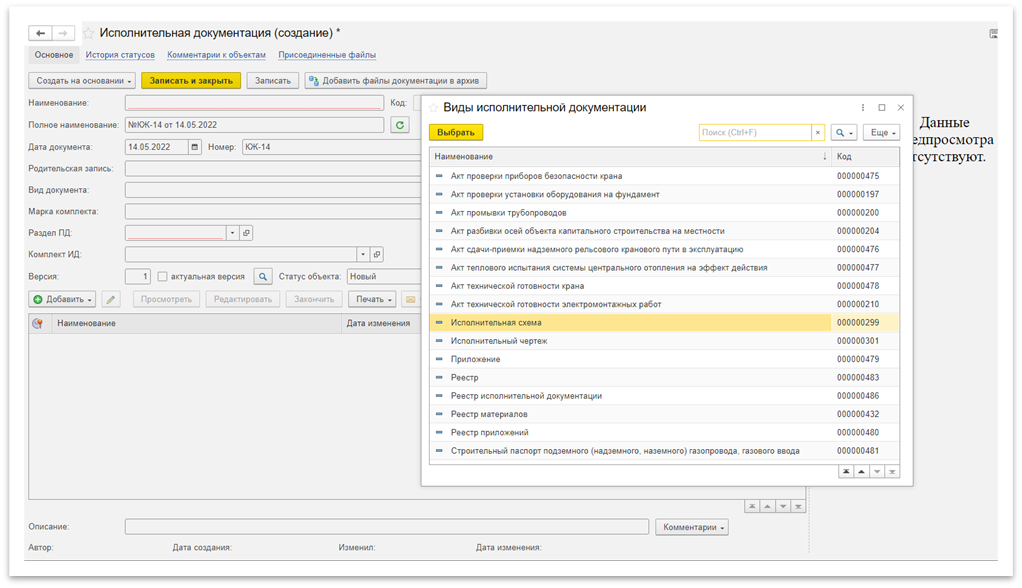Click magnifier icon next to version field
This screenshot has height=588, width=1022.
(262, 276)
